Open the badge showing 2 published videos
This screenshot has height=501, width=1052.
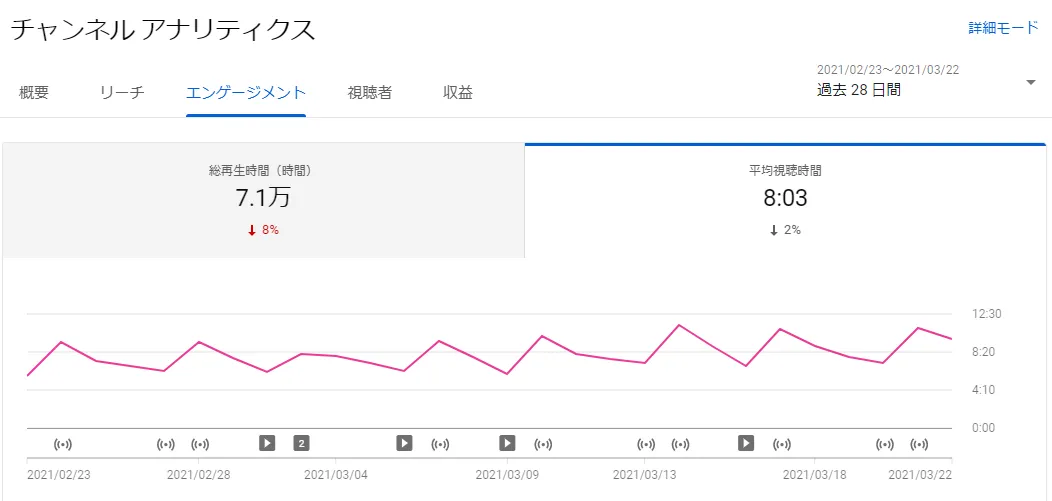pos(301,442)
